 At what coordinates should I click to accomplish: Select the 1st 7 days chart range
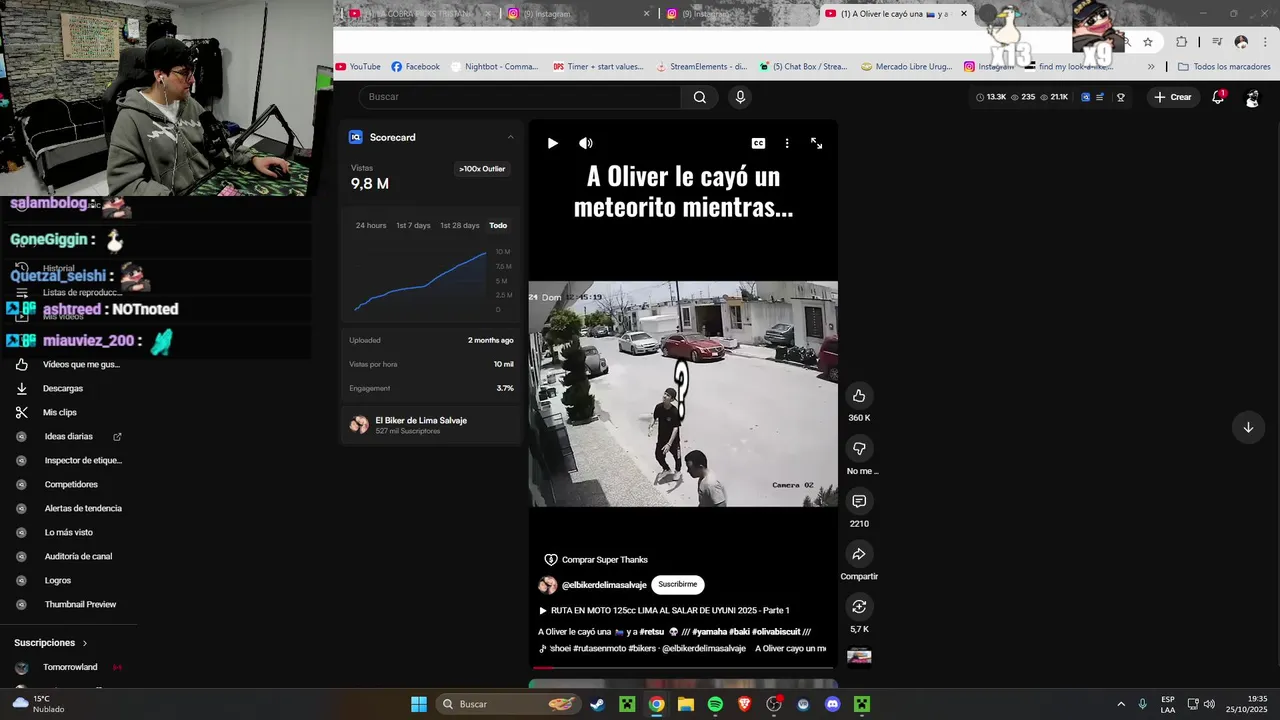coord(413,225)
